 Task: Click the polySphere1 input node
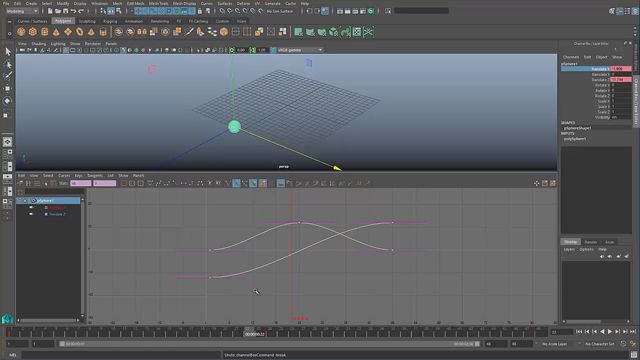[x=575, y=139]
